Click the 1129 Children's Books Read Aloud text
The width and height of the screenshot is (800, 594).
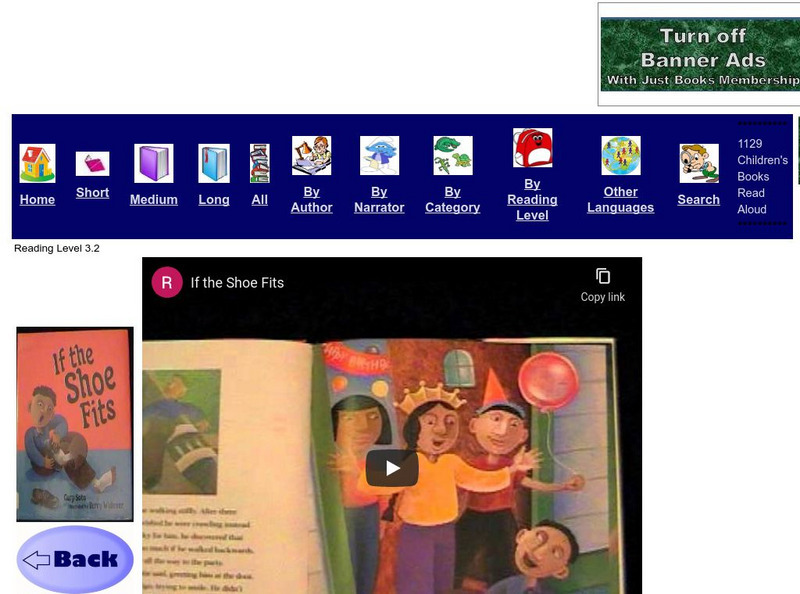click(762, 177)
